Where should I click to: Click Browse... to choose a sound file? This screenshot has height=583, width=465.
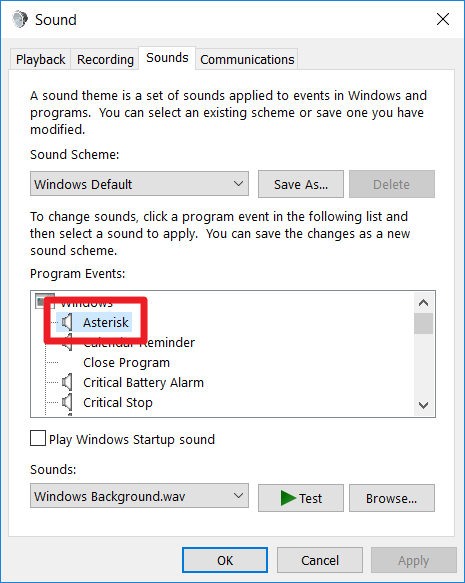pyautogui.click(x=392, y=498)
